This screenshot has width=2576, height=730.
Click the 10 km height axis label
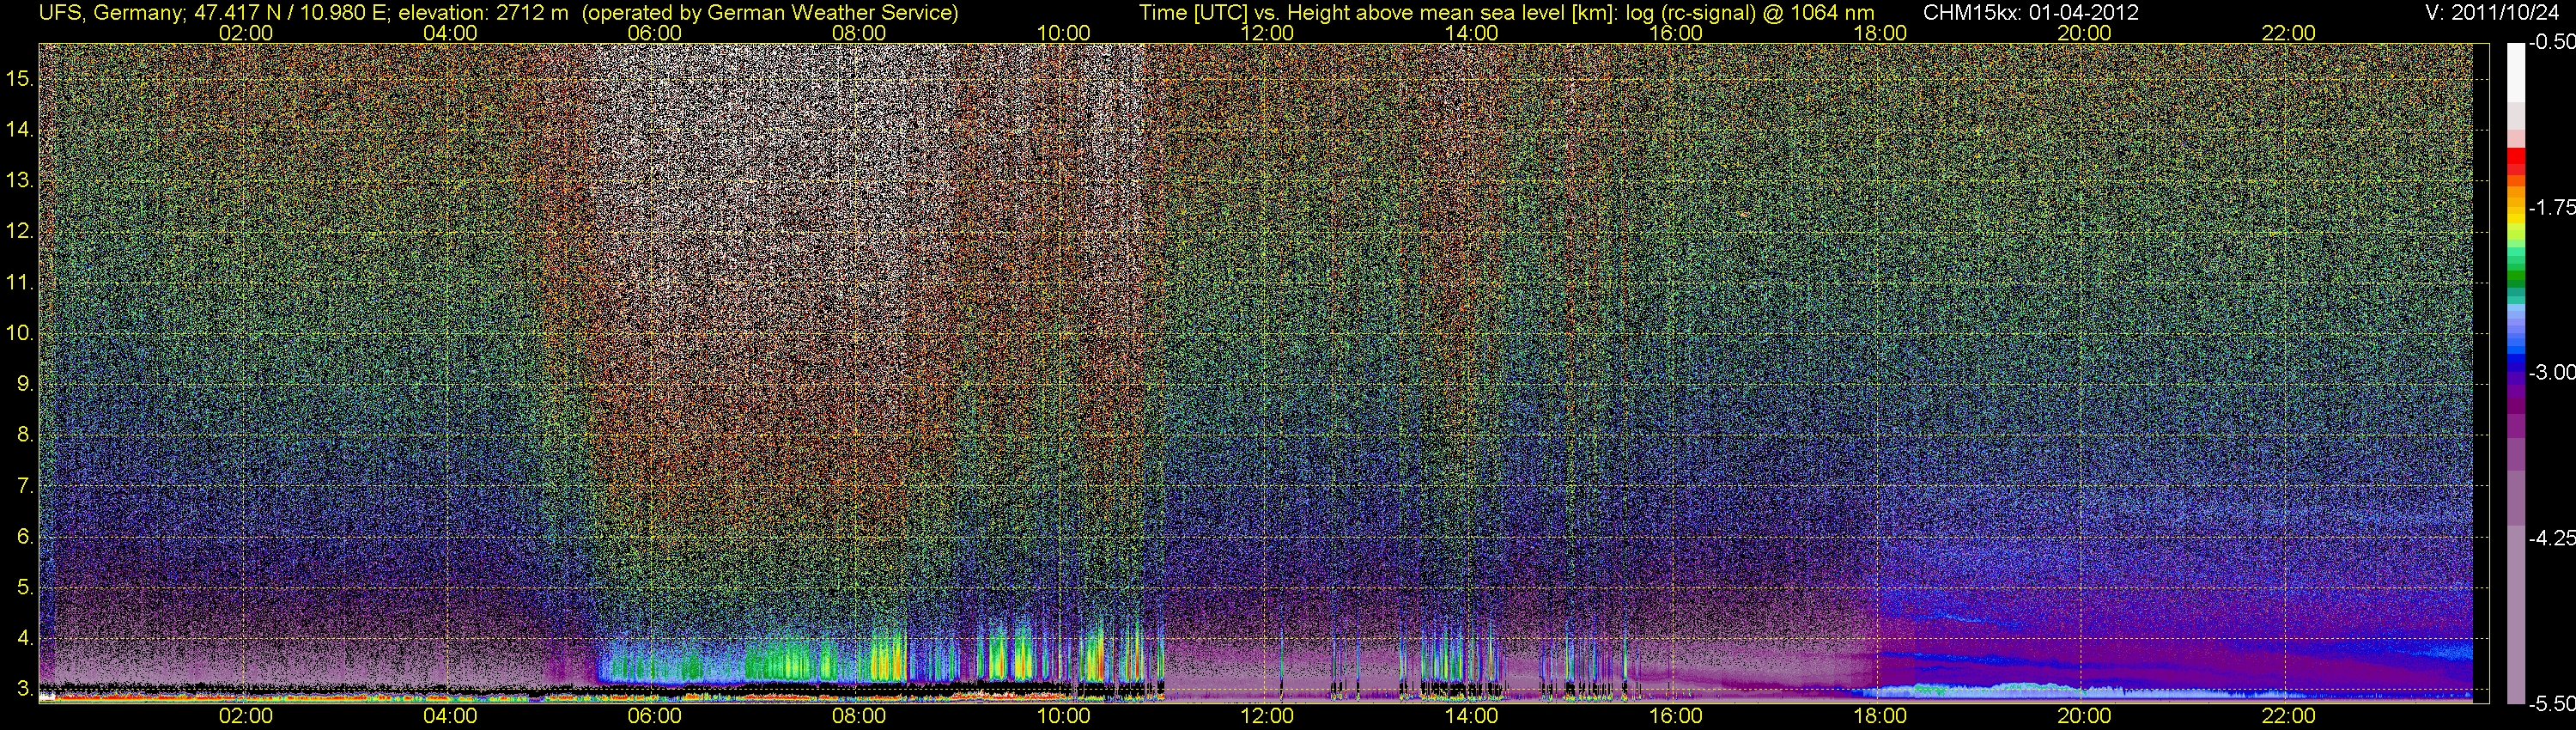tap(20, 333)
